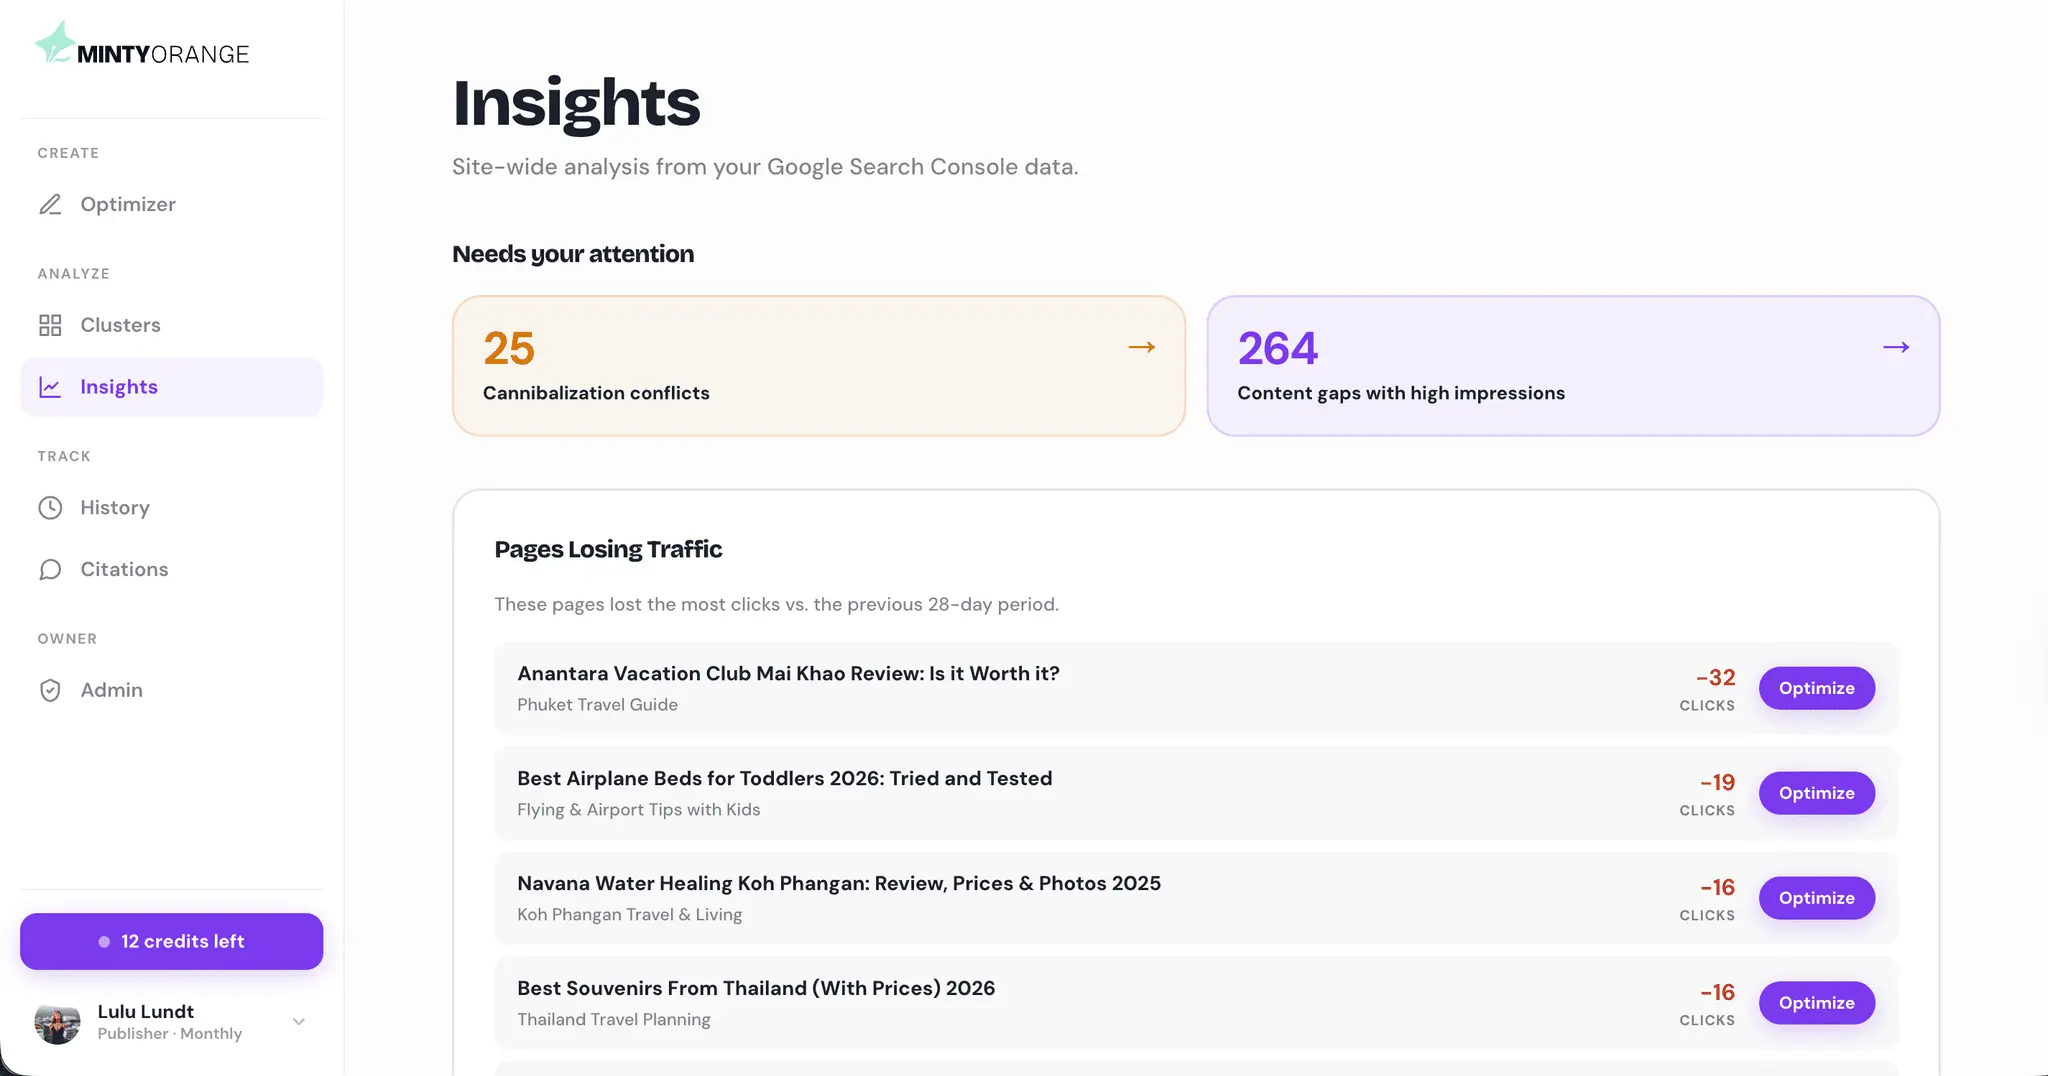
Task: Click the Citations speech bubble icon
Action: point(50,570)
